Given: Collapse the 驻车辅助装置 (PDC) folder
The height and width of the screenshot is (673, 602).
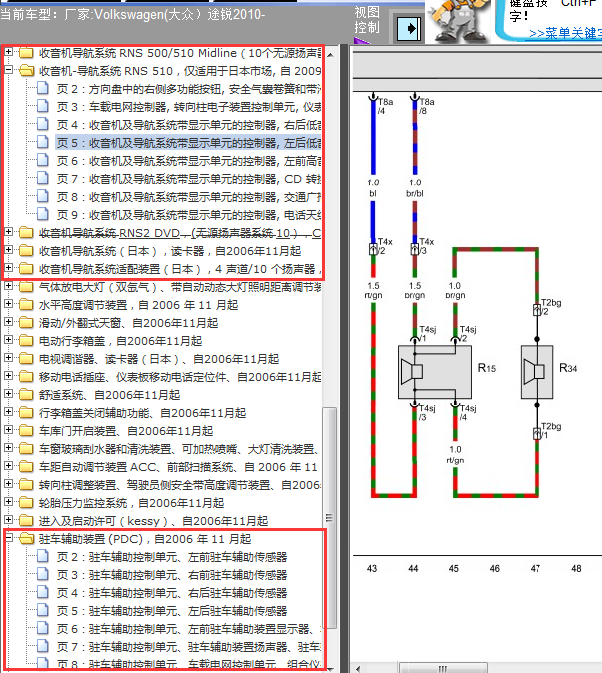Looking at the screenshot, I should [8, 538].
